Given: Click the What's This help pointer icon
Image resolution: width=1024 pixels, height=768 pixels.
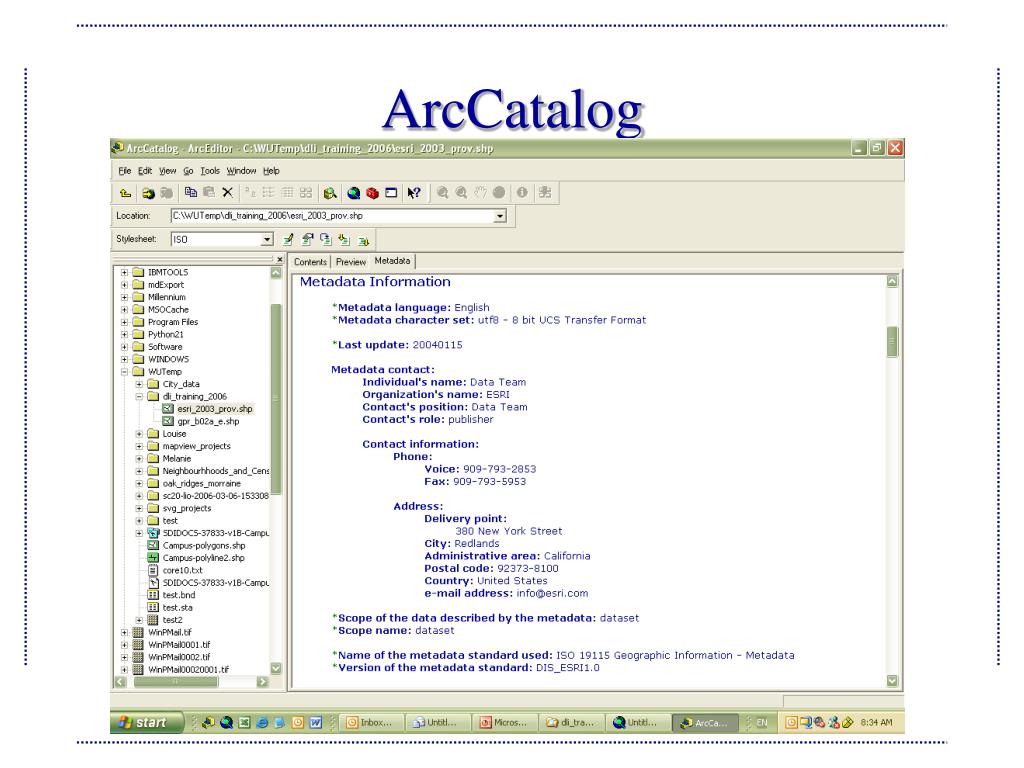Looking at the screenshot, I should point(414,193).
